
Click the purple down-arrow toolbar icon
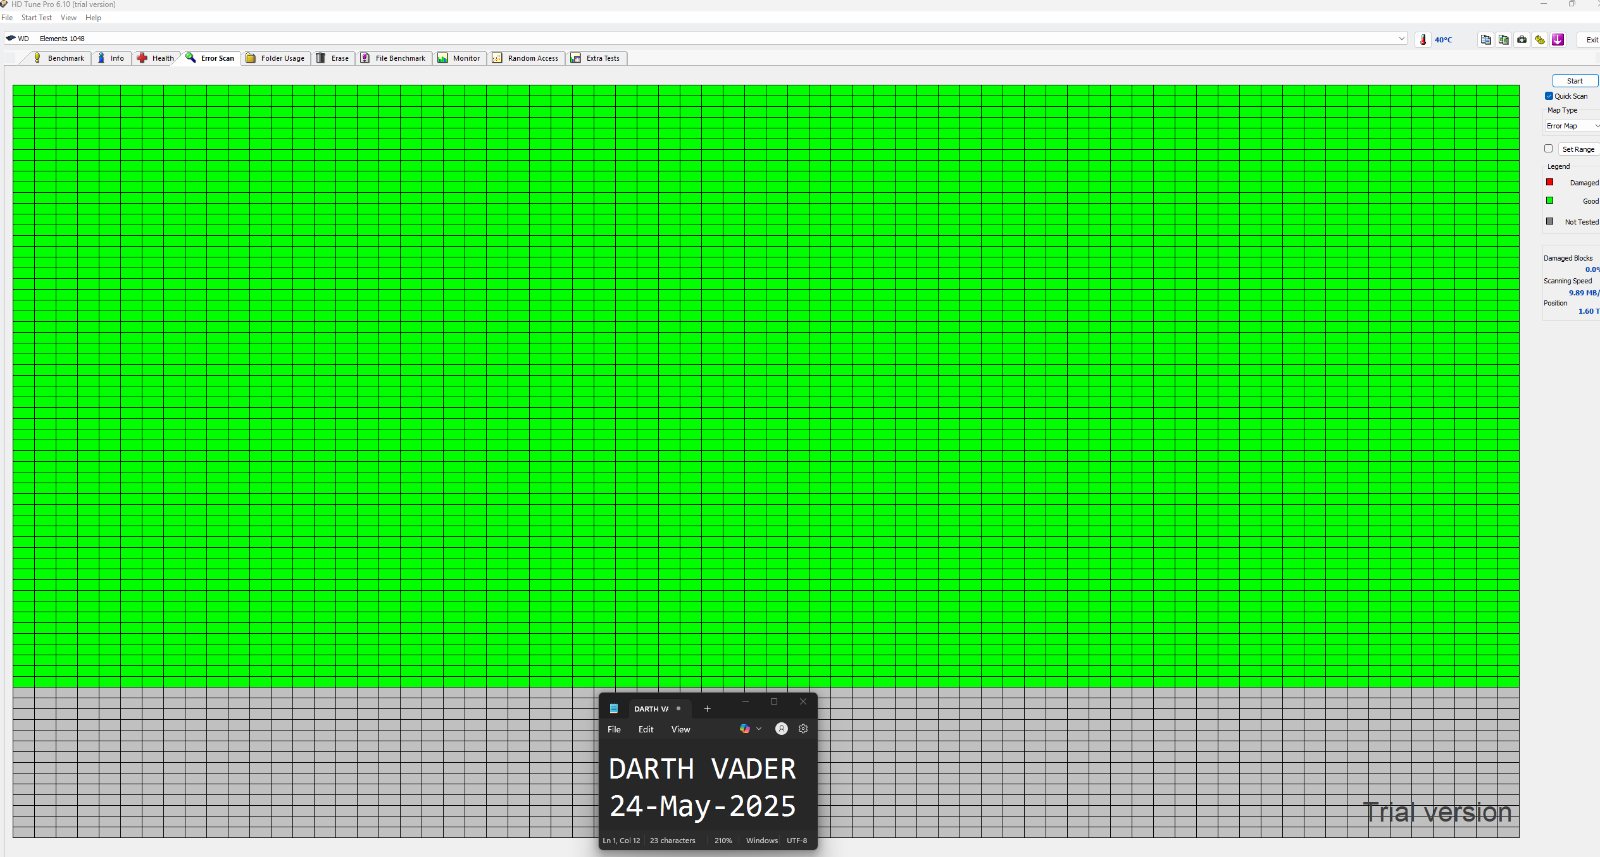pos(1558,40)
